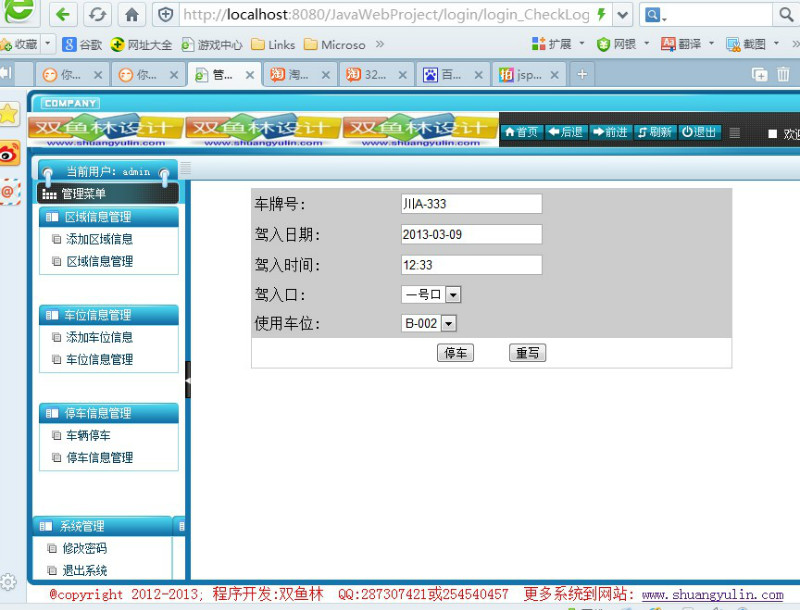The image size is (800, 610).
Task: Click the magnifier search button
Action: [786, 15]
